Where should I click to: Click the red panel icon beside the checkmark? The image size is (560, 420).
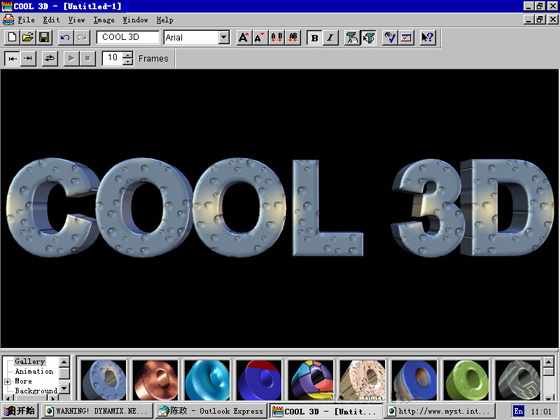click(406, 38)
